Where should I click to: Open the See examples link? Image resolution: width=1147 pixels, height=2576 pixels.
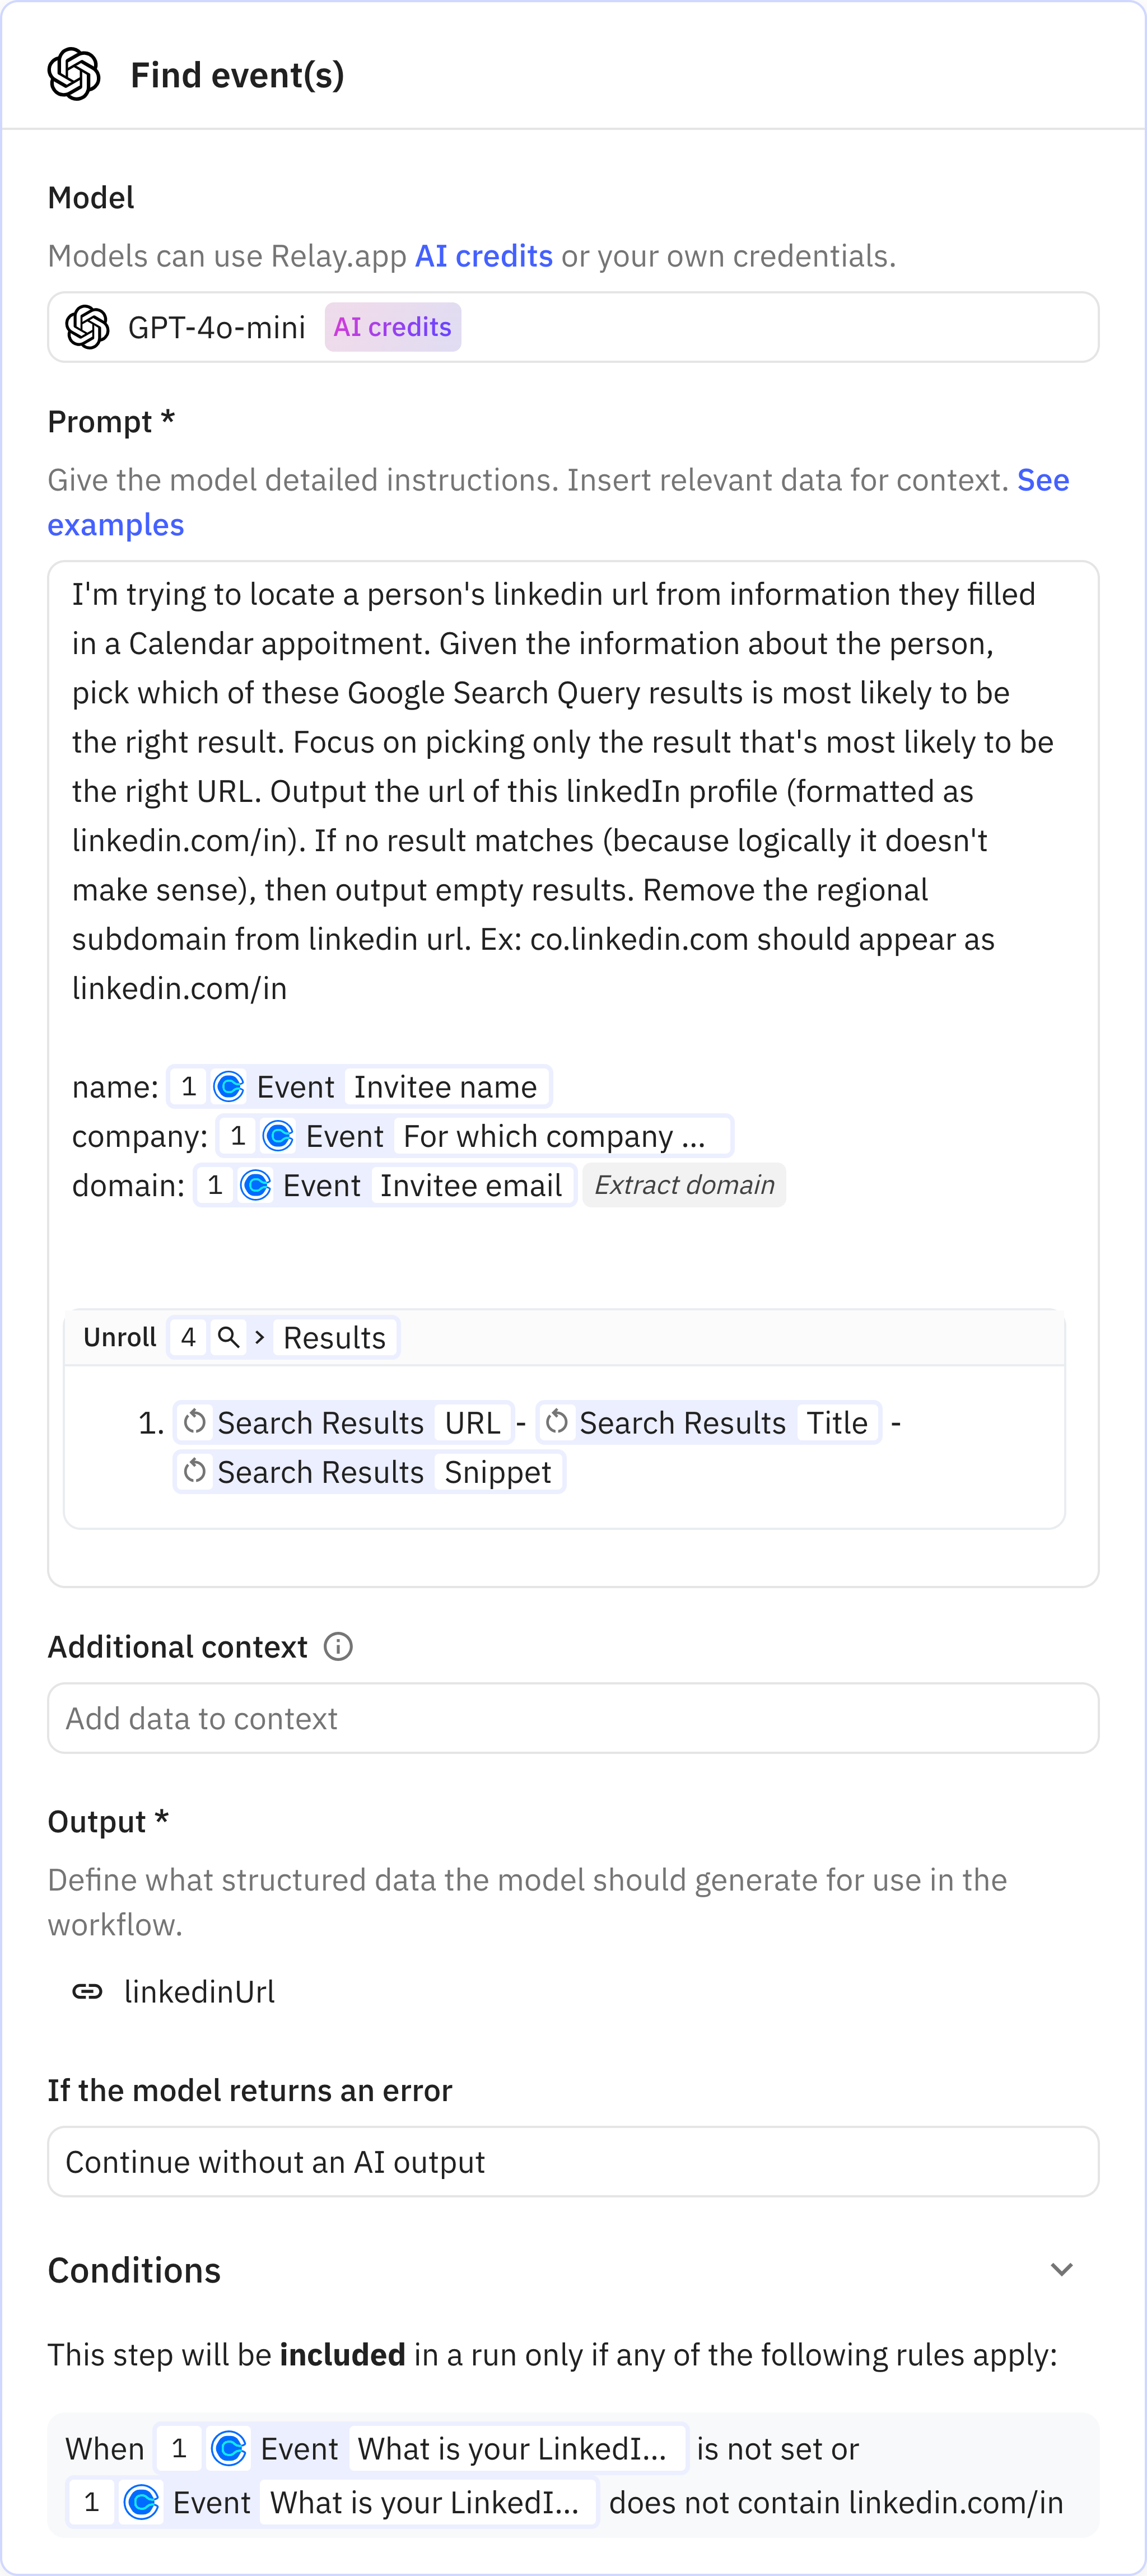point(1043,480)
